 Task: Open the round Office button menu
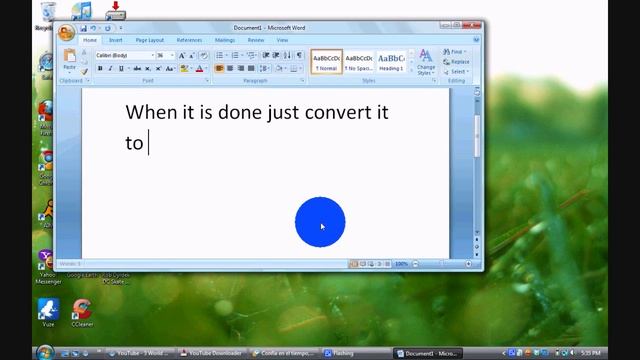pos(66,33)
